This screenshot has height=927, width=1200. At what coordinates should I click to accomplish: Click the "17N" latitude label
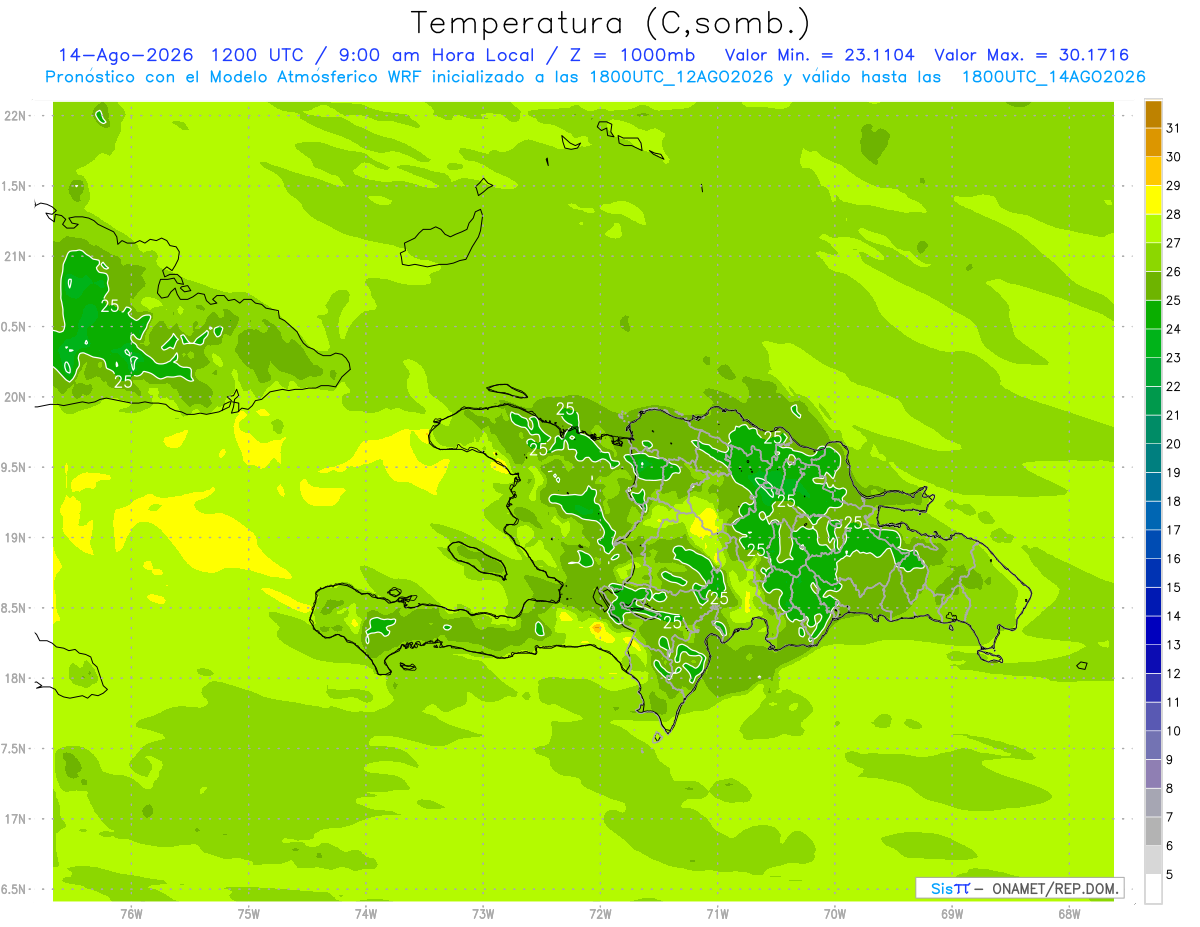coord(15,819)
